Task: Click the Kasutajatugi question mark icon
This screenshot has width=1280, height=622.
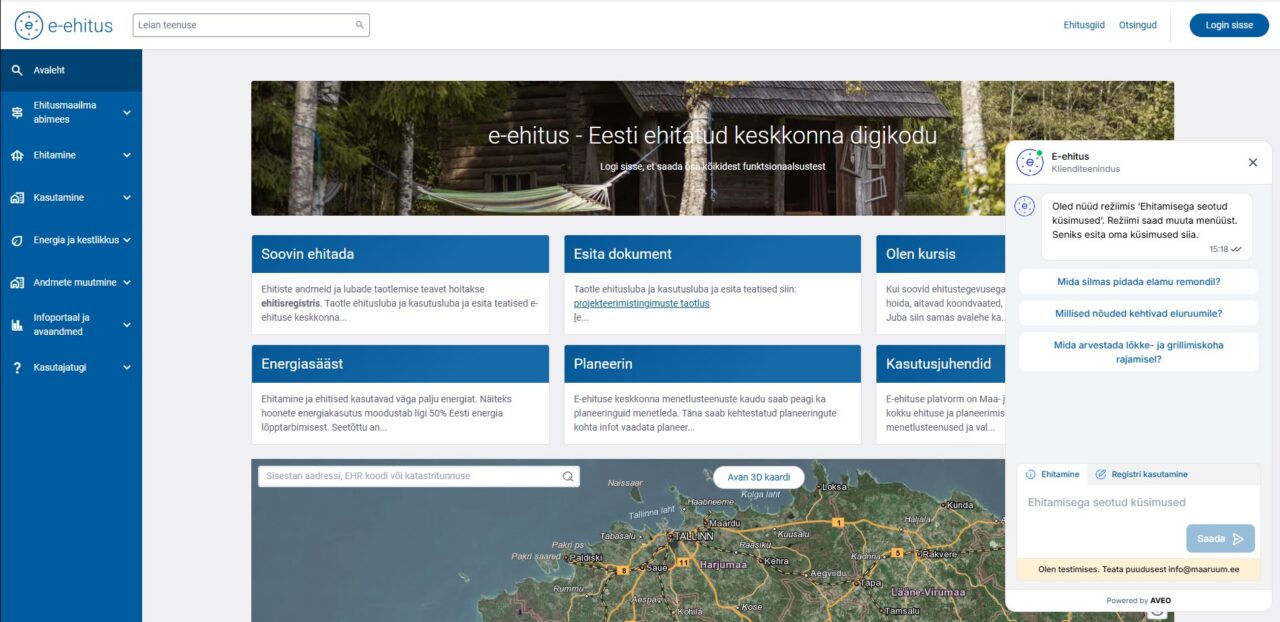Action: tap(16, 368)
